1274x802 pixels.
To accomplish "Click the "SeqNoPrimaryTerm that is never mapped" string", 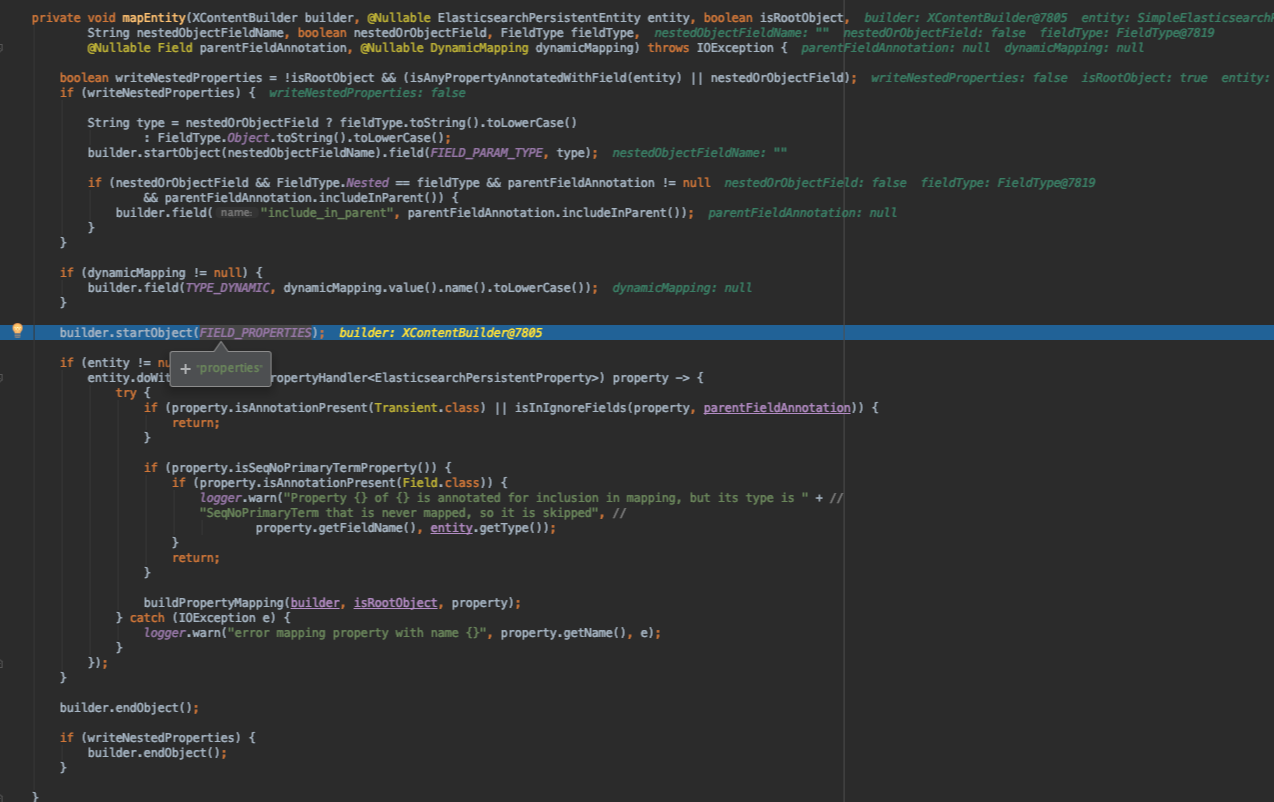I will coord(399,513).
